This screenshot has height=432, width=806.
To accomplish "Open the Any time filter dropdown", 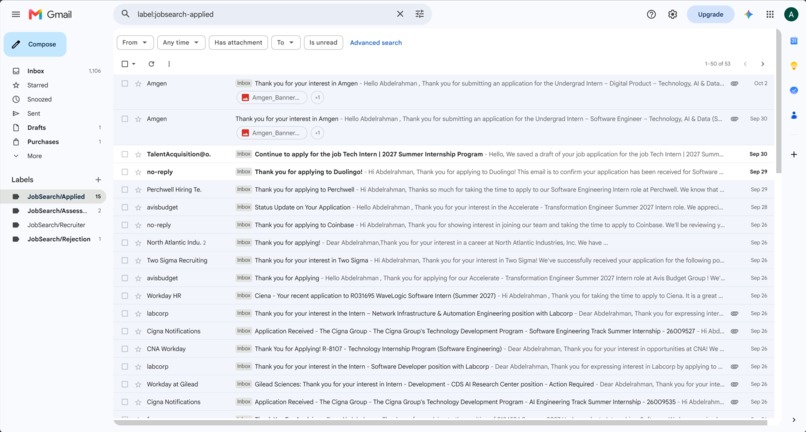I will (181, 43).
